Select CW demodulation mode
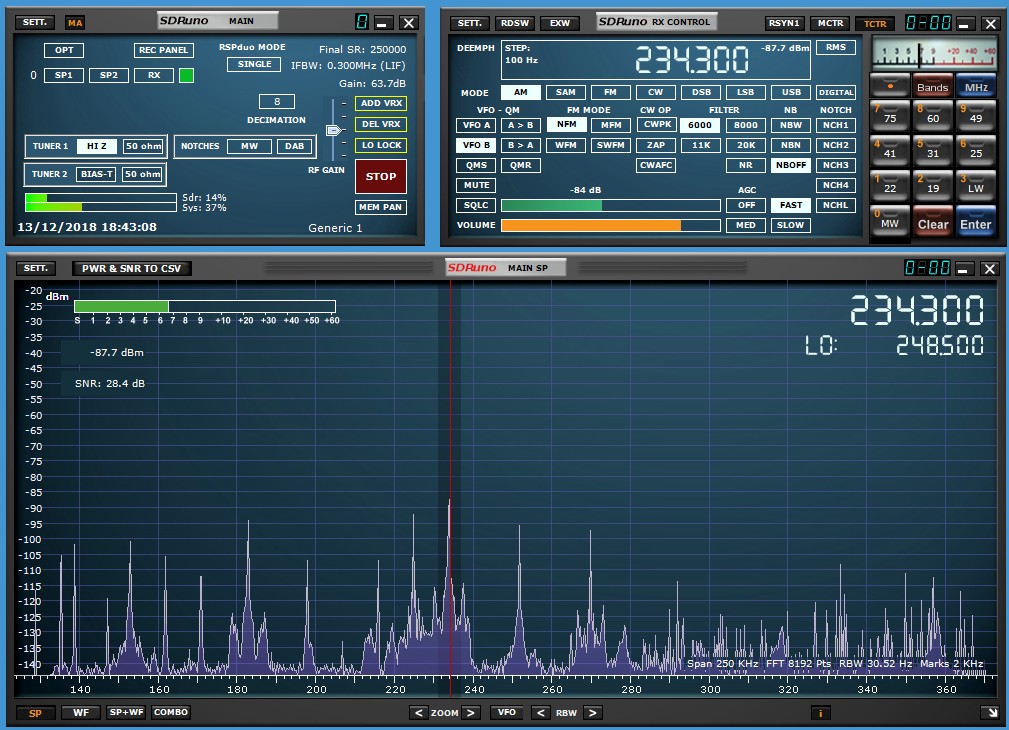The height and width of the screenshot is (730, 1009). [x=655, y=92]
